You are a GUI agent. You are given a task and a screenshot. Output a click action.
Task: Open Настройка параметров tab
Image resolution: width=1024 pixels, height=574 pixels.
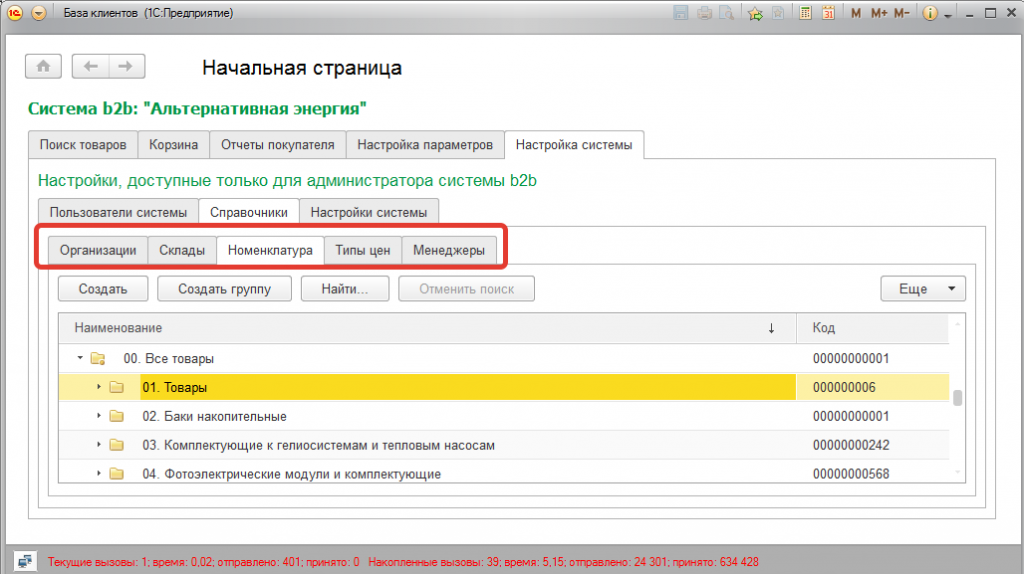coord(425,145)
